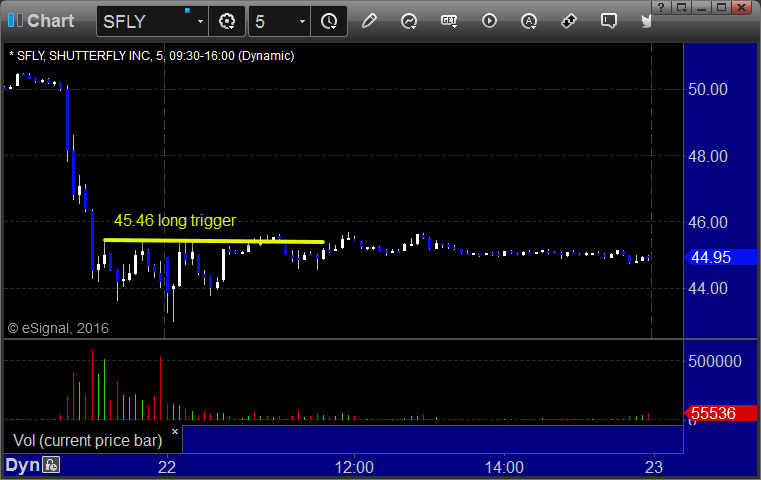Screen dimensions: 761x480
Task: Click the 44.00 price axis label
Action: [708, 288]
